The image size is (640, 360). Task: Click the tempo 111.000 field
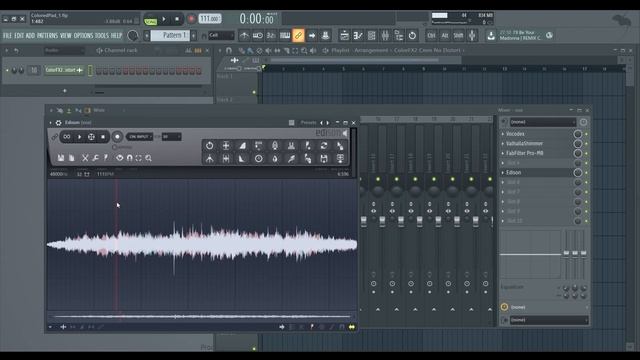[x=210, y=19]
